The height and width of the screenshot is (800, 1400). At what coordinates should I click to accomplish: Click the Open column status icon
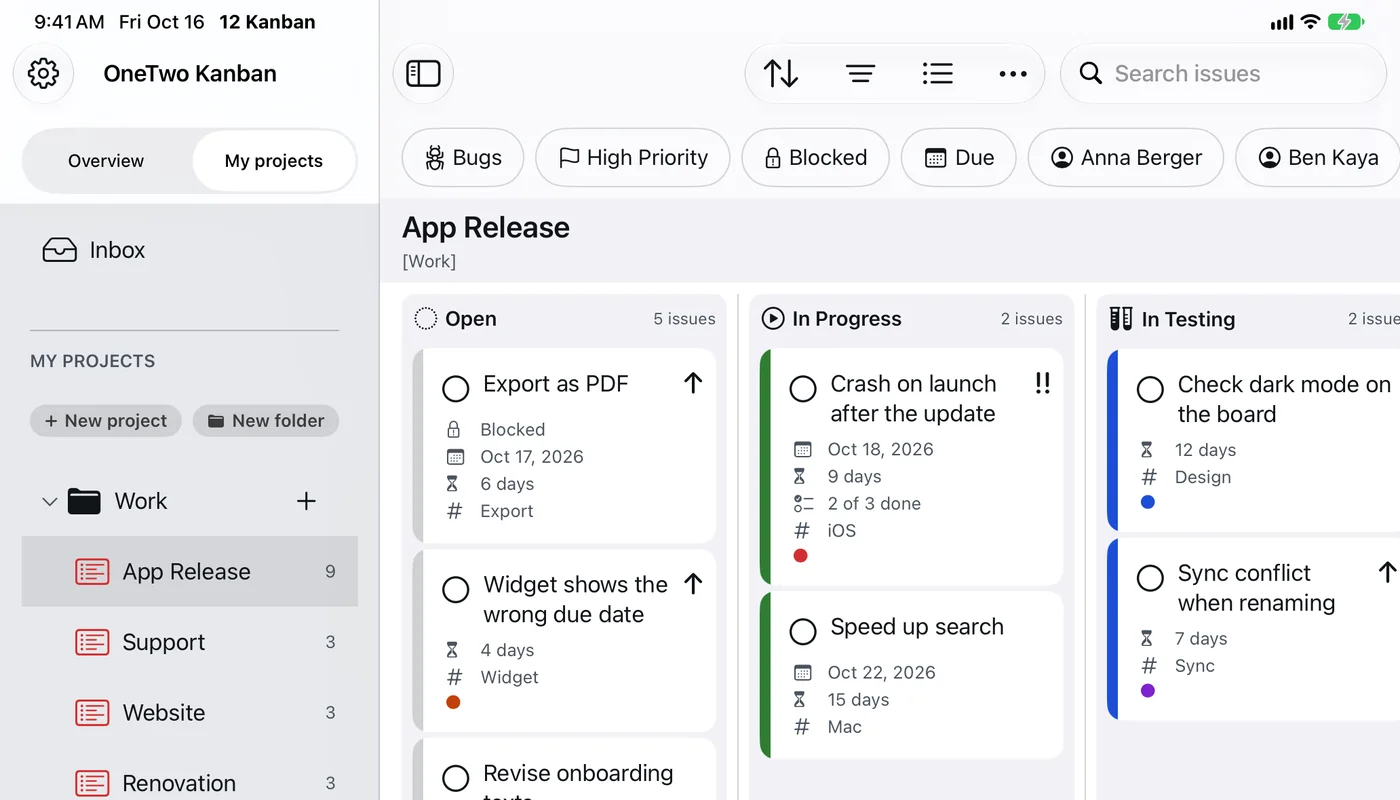coord(426,319)
